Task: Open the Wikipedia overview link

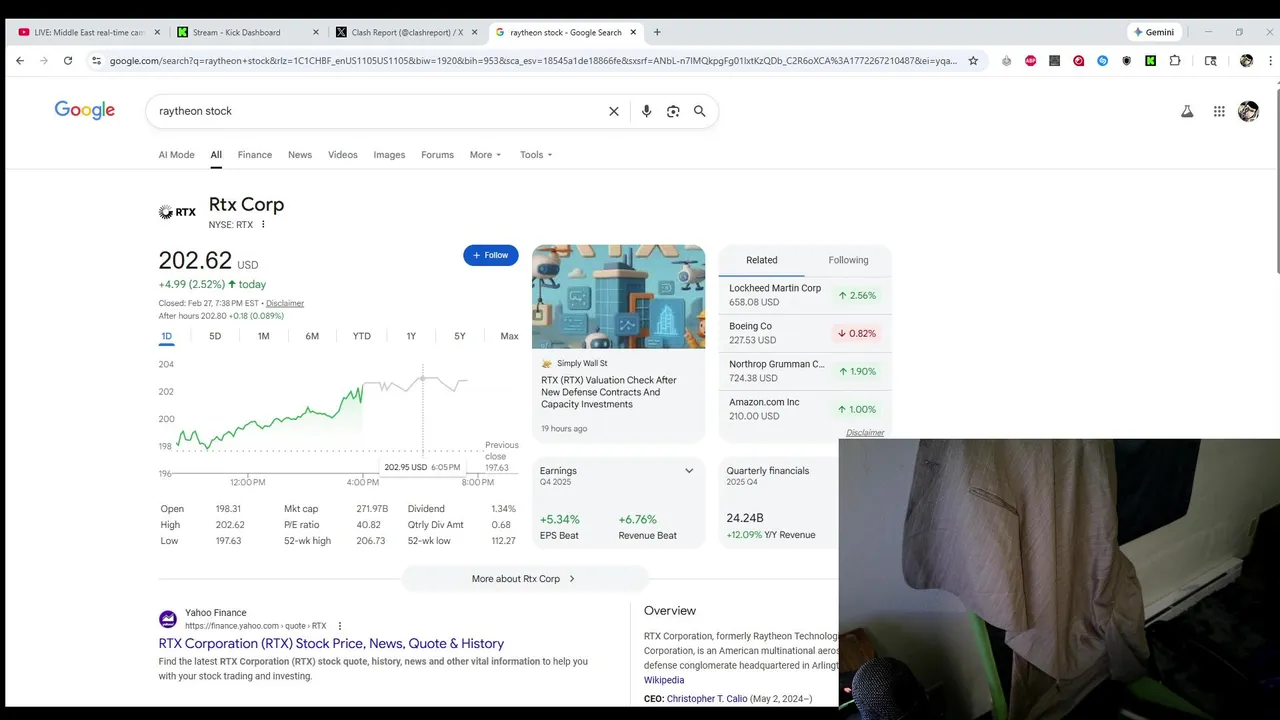Action: [x=664, y=681]
